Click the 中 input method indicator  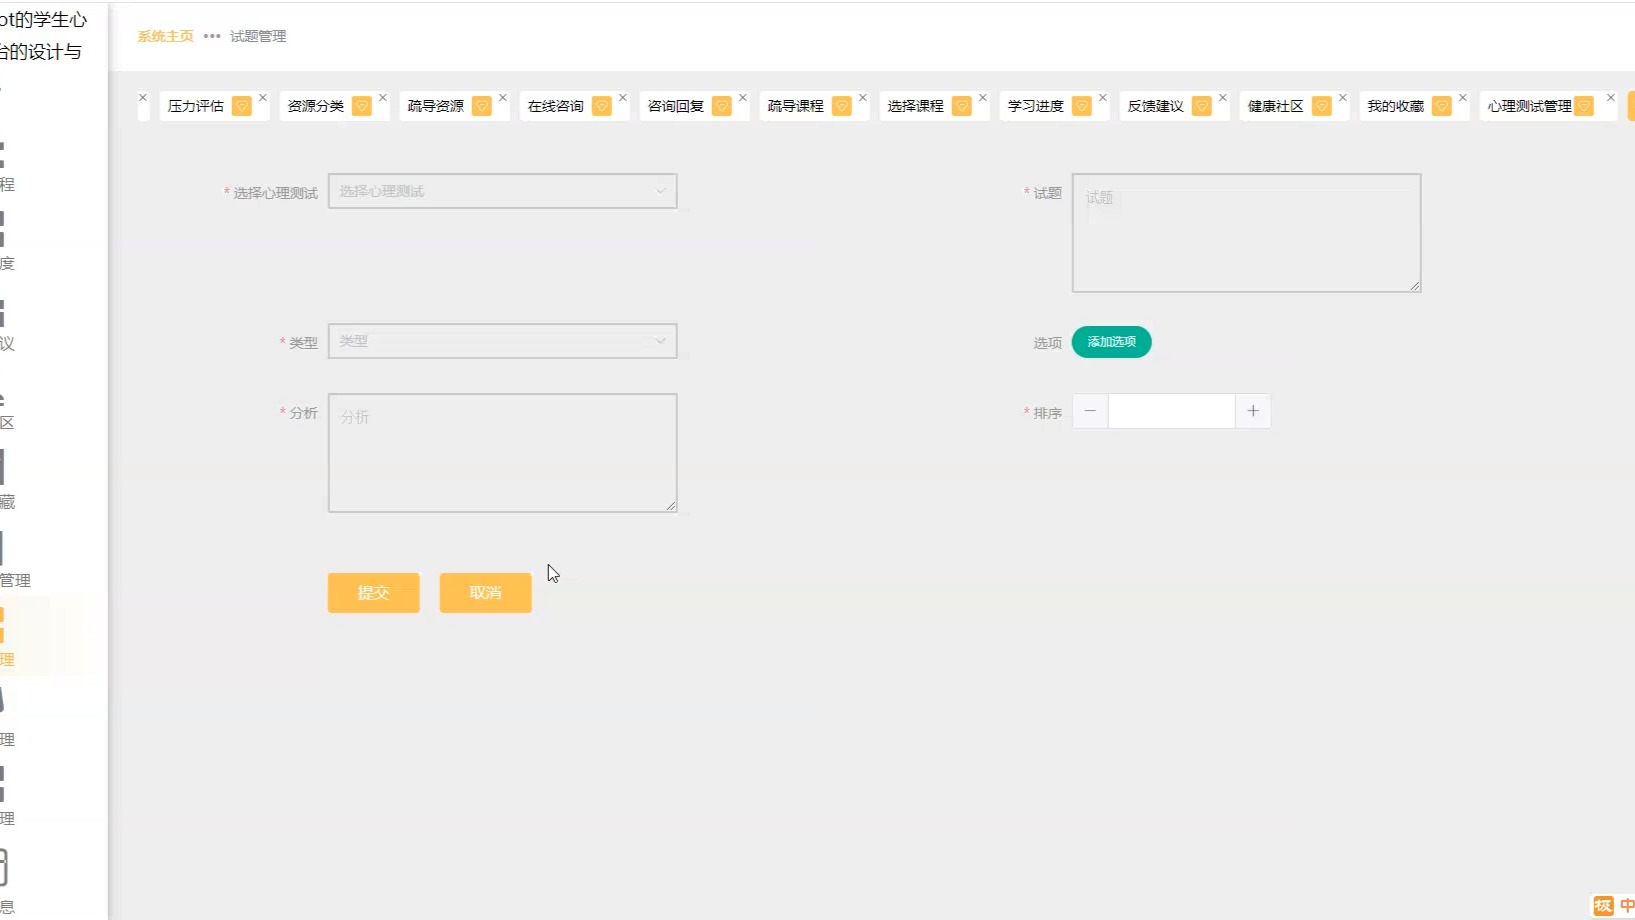tap(1626, 906)
